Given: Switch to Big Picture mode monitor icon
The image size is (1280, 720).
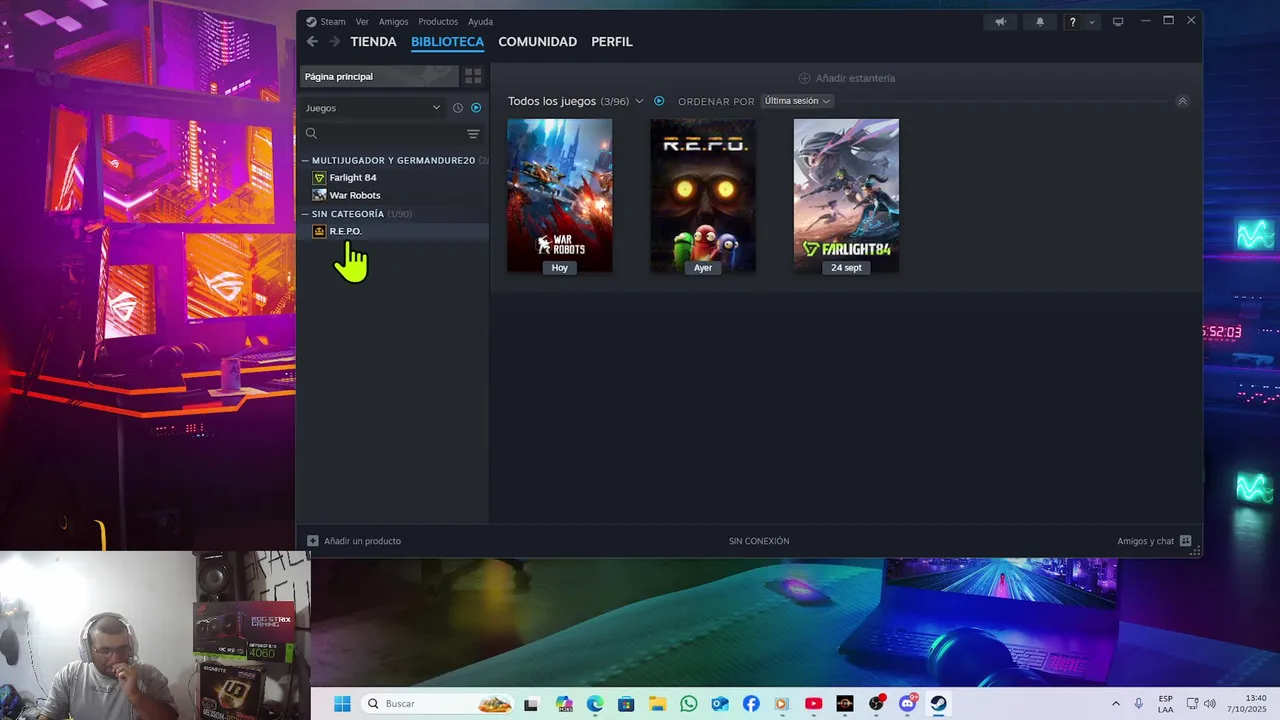Looking at the screenshot, I should (x=1118, y=21).
